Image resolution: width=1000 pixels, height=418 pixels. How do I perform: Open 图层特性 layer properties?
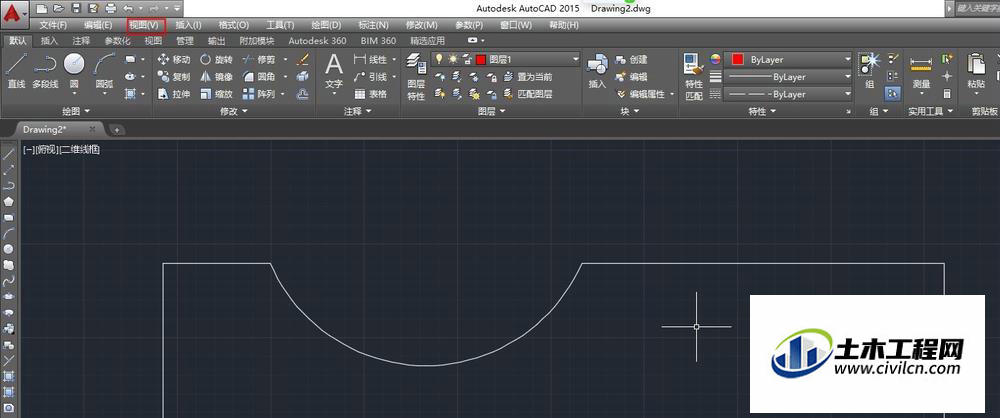tap(416, 77)
